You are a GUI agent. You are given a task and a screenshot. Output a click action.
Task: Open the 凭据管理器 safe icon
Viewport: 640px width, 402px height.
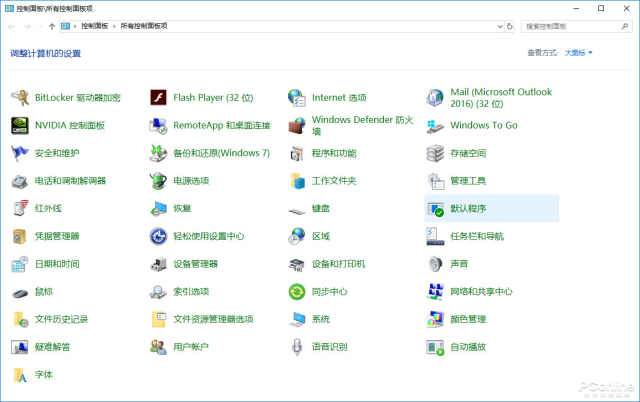tap(20, 236)
